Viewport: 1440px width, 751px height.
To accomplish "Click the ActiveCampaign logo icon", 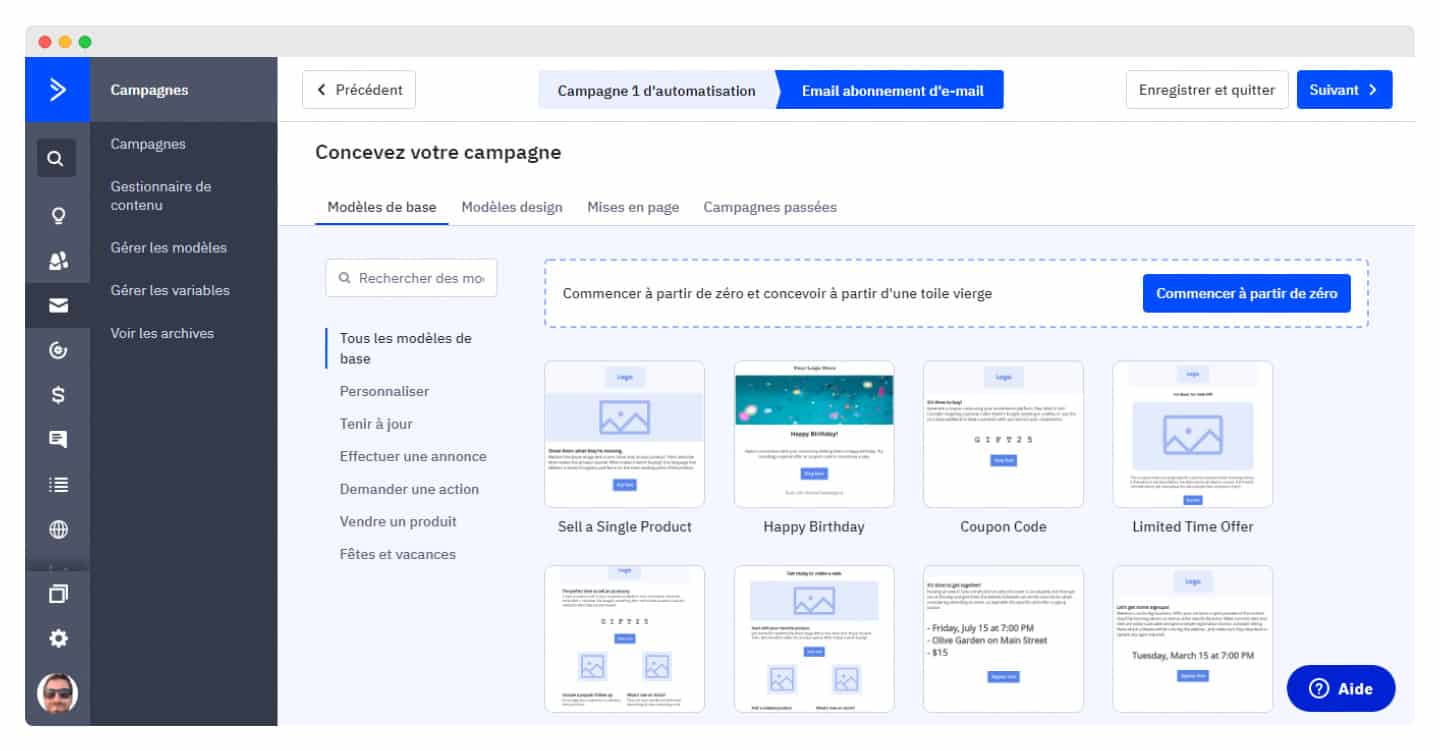I will click(x=57, y=90).
